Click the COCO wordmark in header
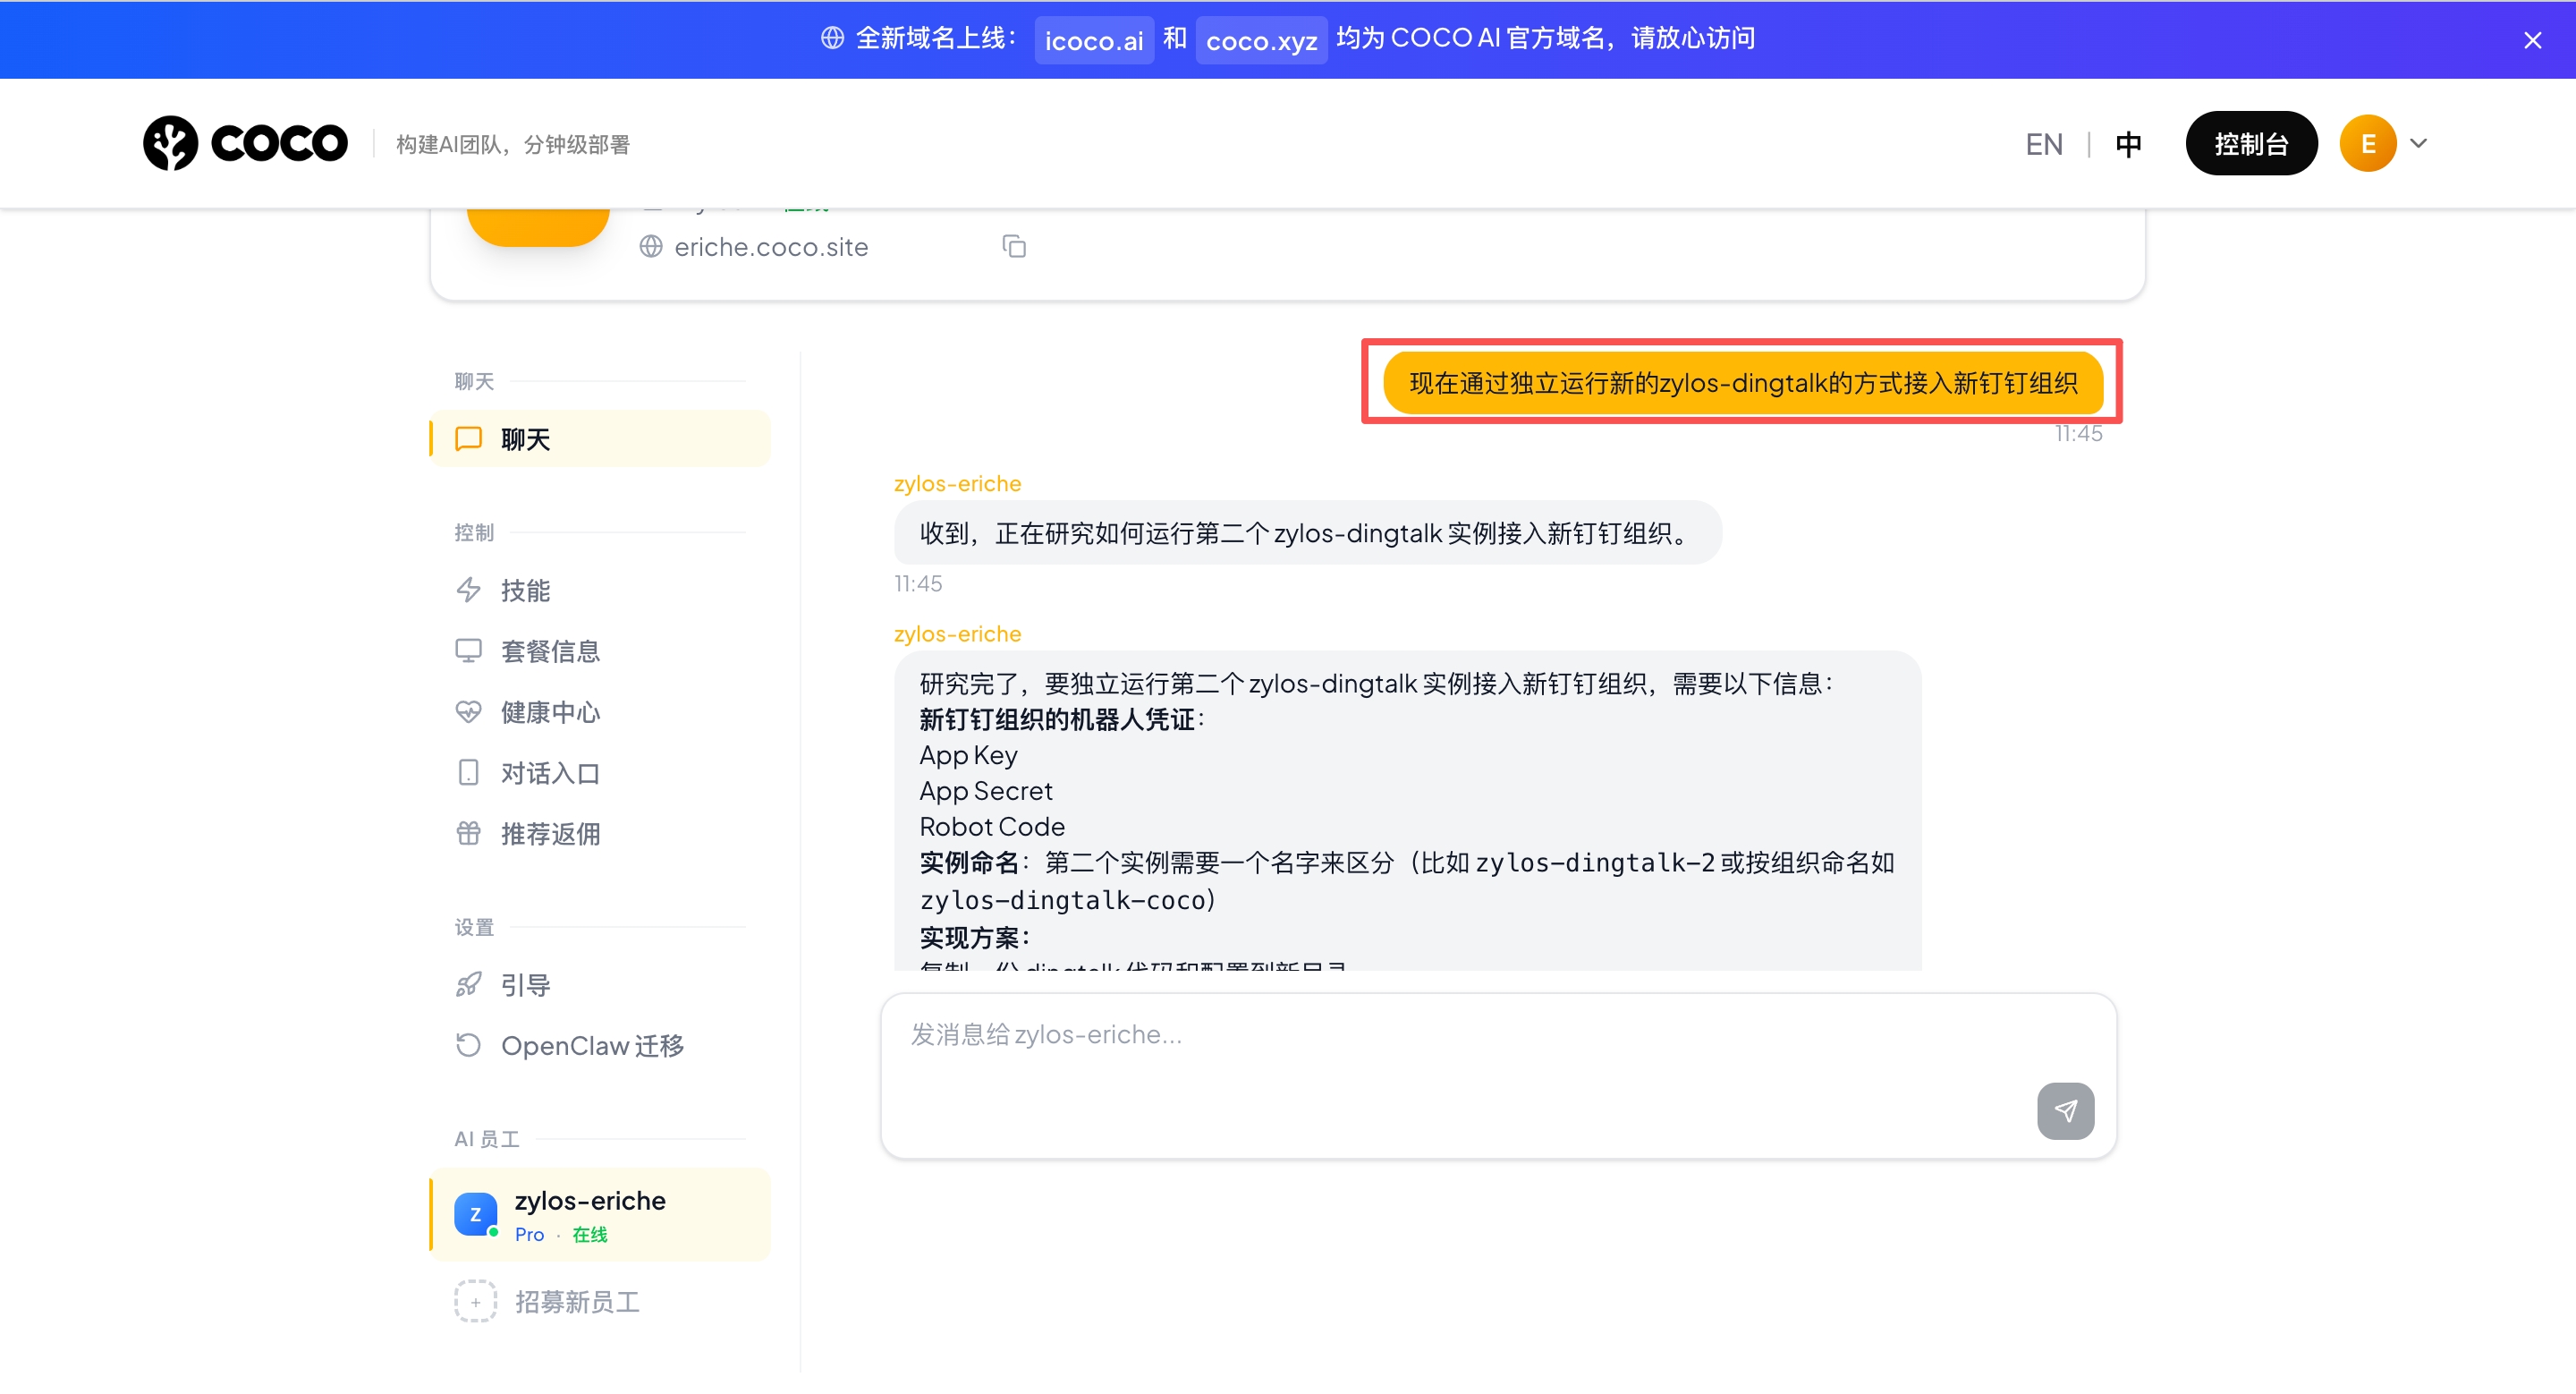 point(279,143)
